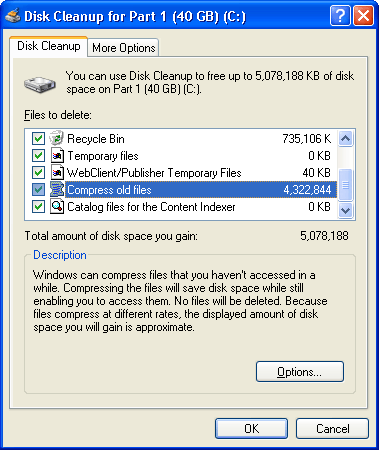Select the Disk Cleanup tab
This screenshot has height=450, width=379.
tap(49, 46)
